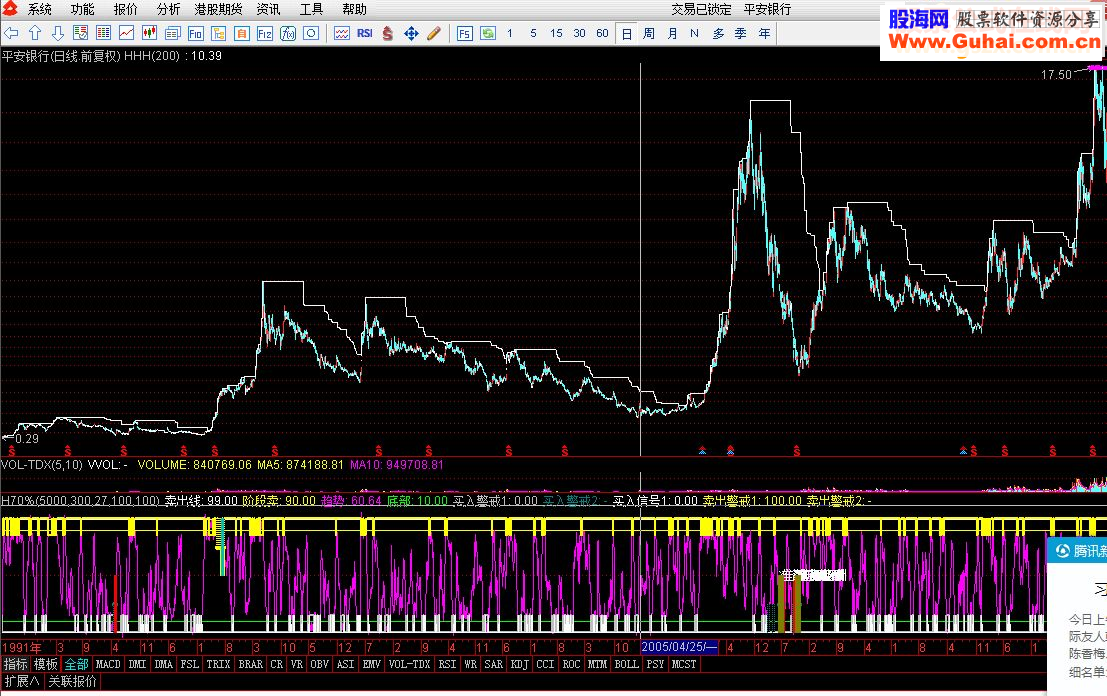The width and height of the screenshot is (1107, 696).
Task: Select the 15-minute period button
Action: (556, 33)
